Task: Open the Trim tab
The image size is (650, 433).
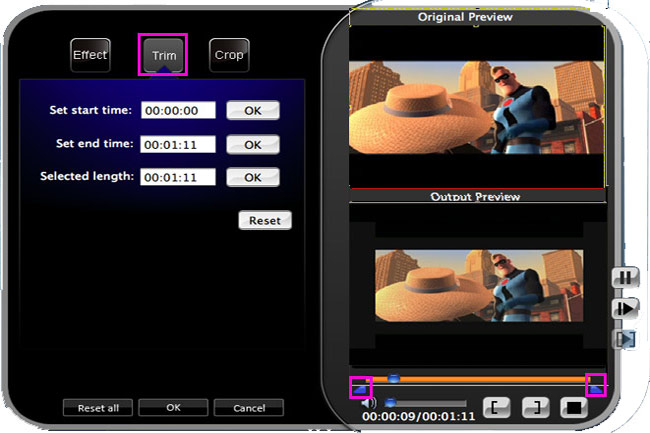Action: (163, 55)
